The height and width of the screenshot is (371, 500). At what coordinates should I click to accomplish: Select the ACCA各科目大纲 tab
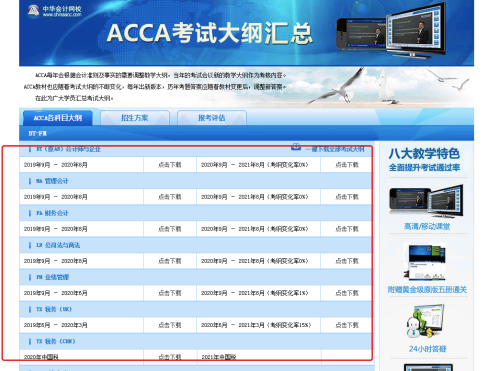click(58, 118)
